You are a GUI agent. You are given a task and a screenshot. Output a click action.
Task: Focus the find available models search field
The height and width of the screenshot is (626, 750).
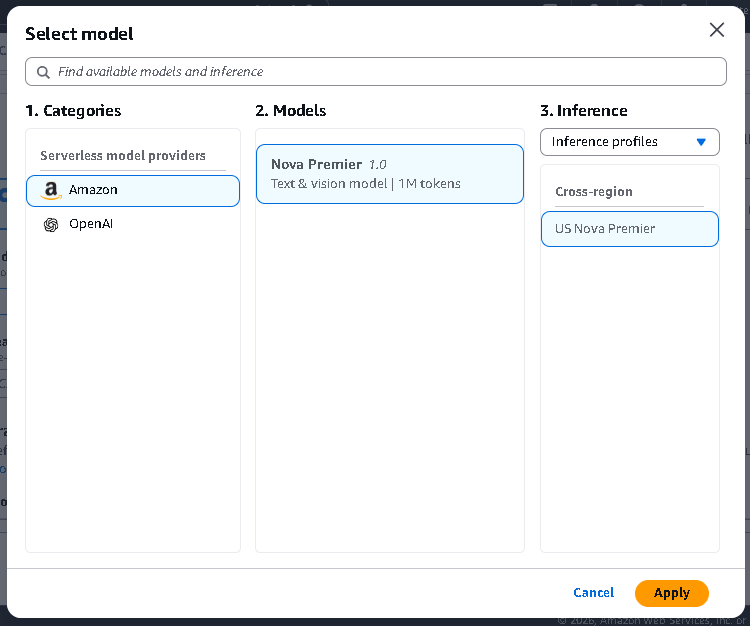click(375, 72)
